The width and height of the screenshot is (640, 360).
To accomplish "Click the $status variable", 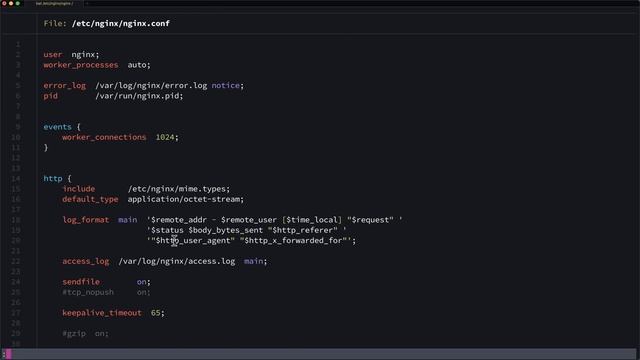I will [x=167, y=230].
